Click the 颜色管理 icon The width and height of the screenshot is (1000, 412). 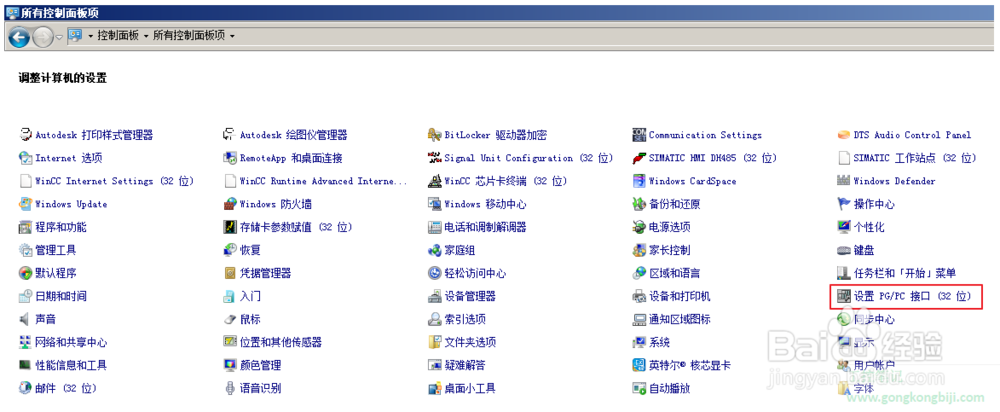click(x=230, y=365)
